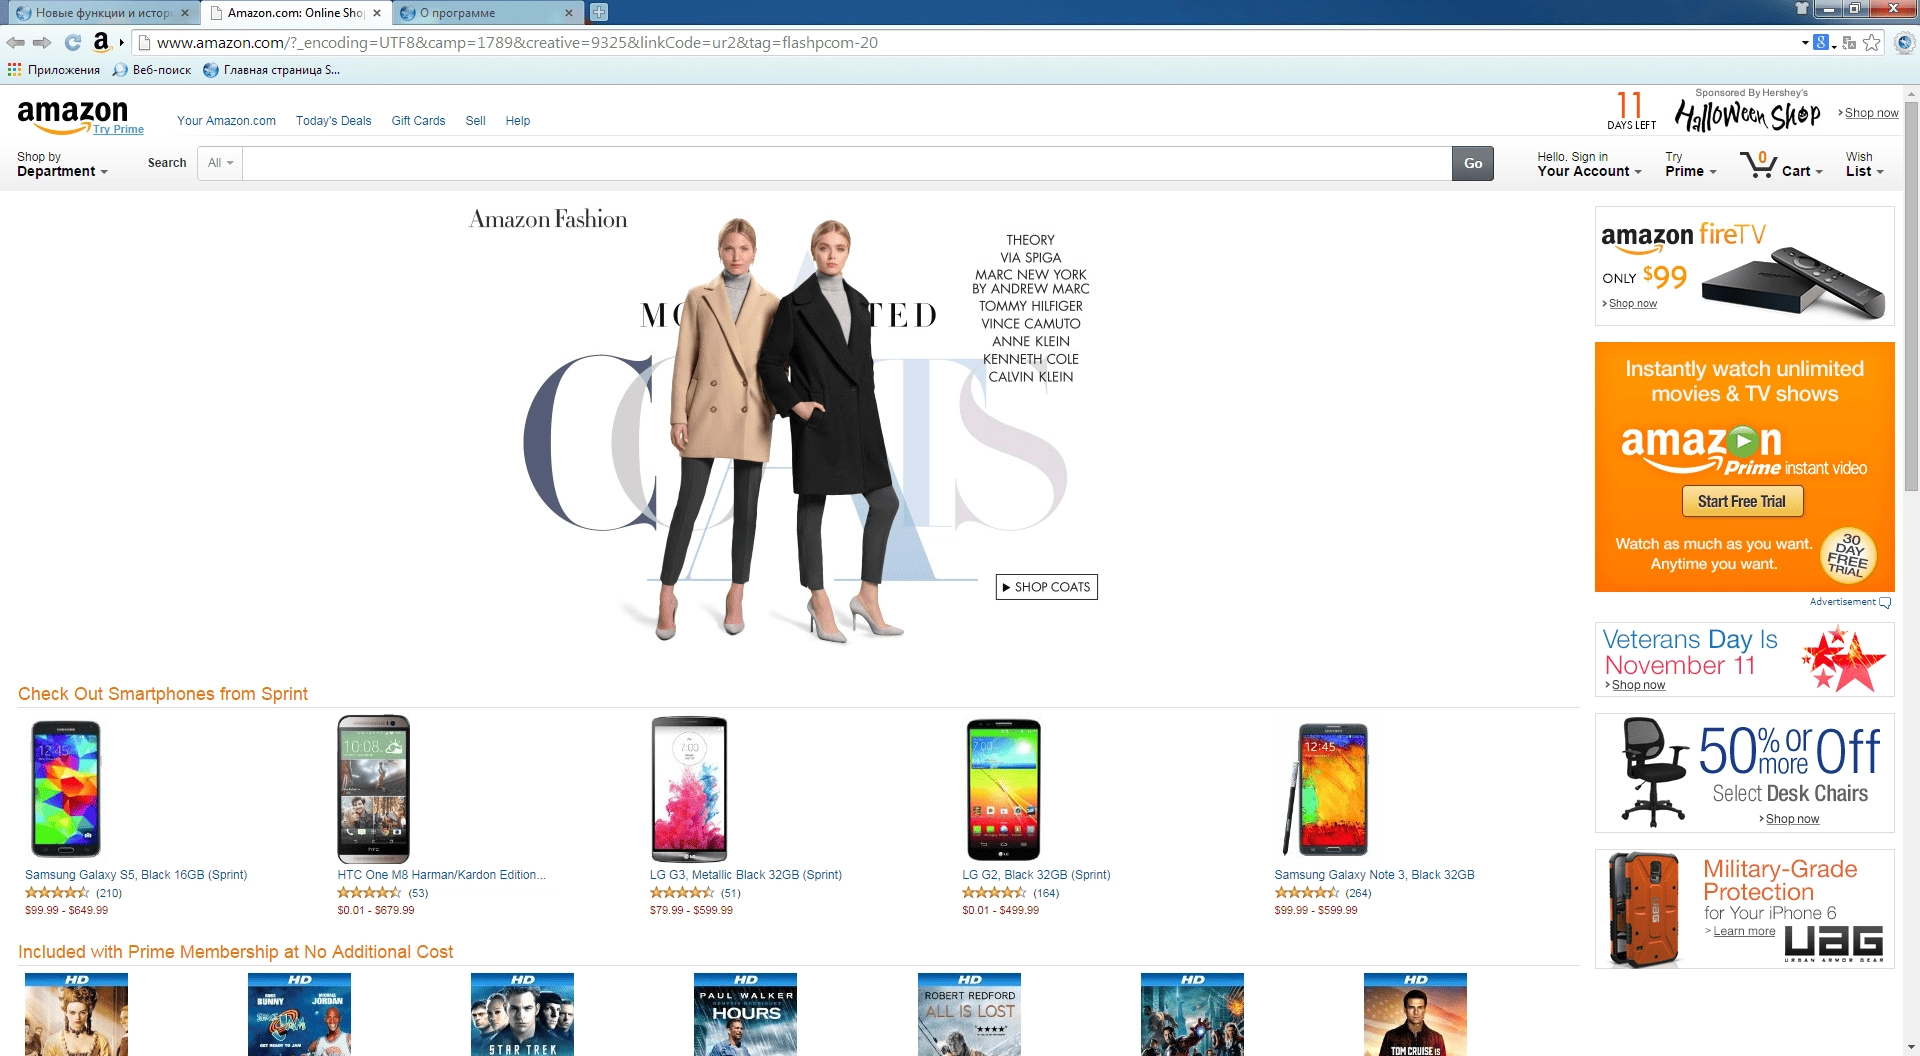Open HTC One M8 phone thumbnail

click(373, 788)
